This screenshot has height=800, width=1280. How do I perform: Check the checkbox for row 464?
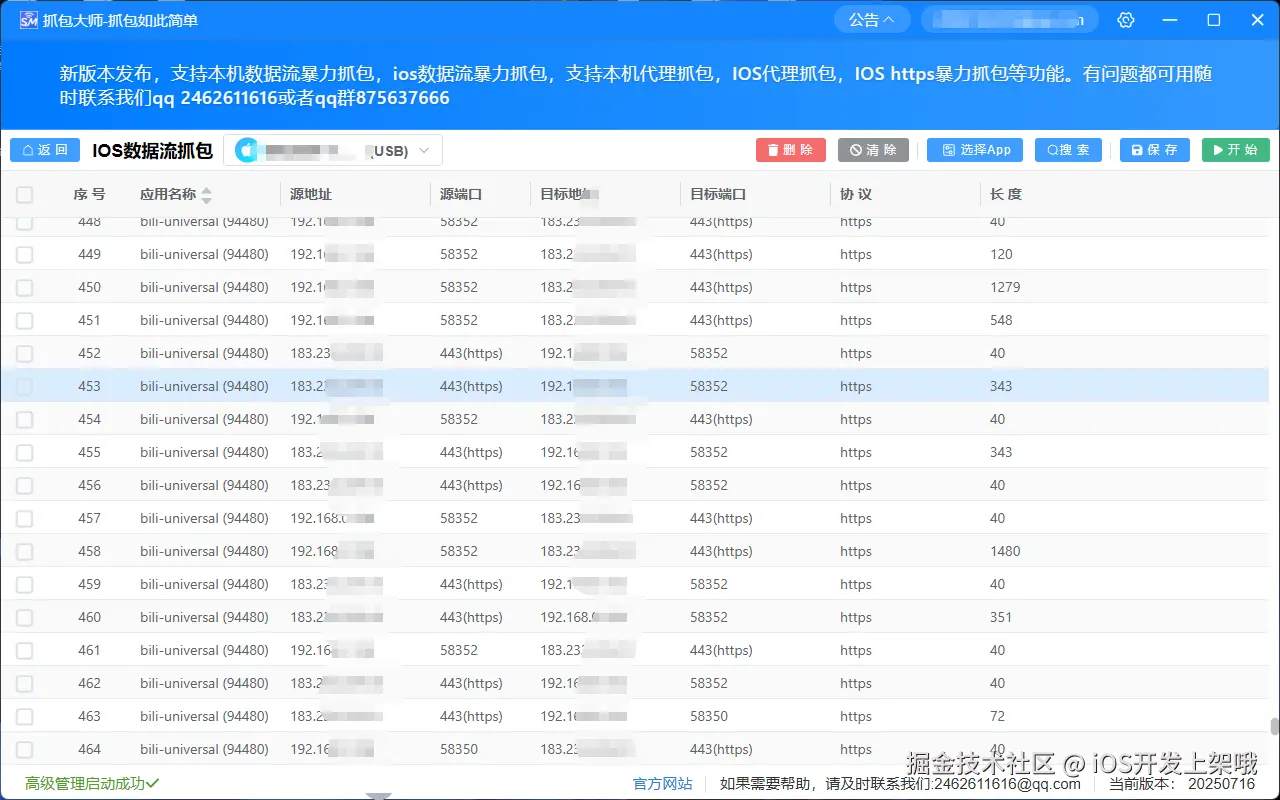click(x=24, y=749)
